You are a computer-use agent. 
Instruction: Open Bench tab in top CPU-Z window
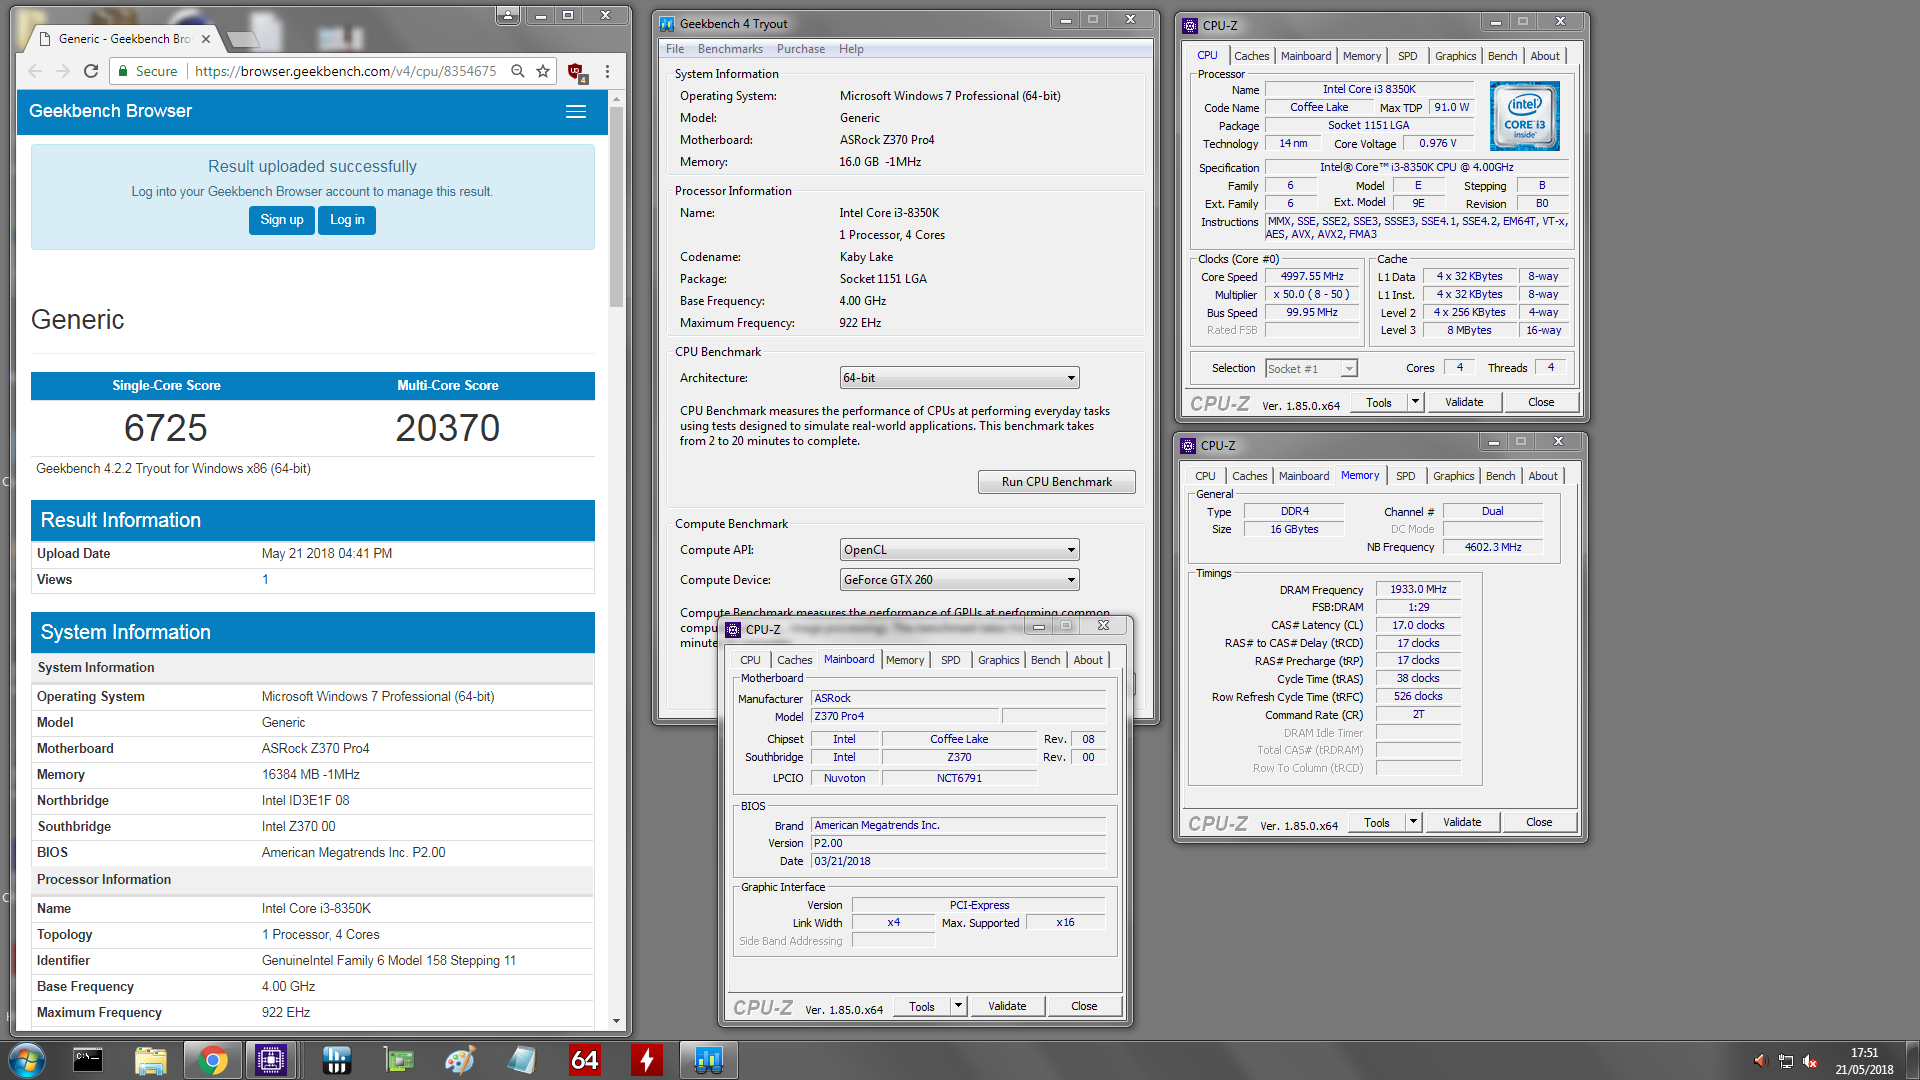(x=1502, y=56)
